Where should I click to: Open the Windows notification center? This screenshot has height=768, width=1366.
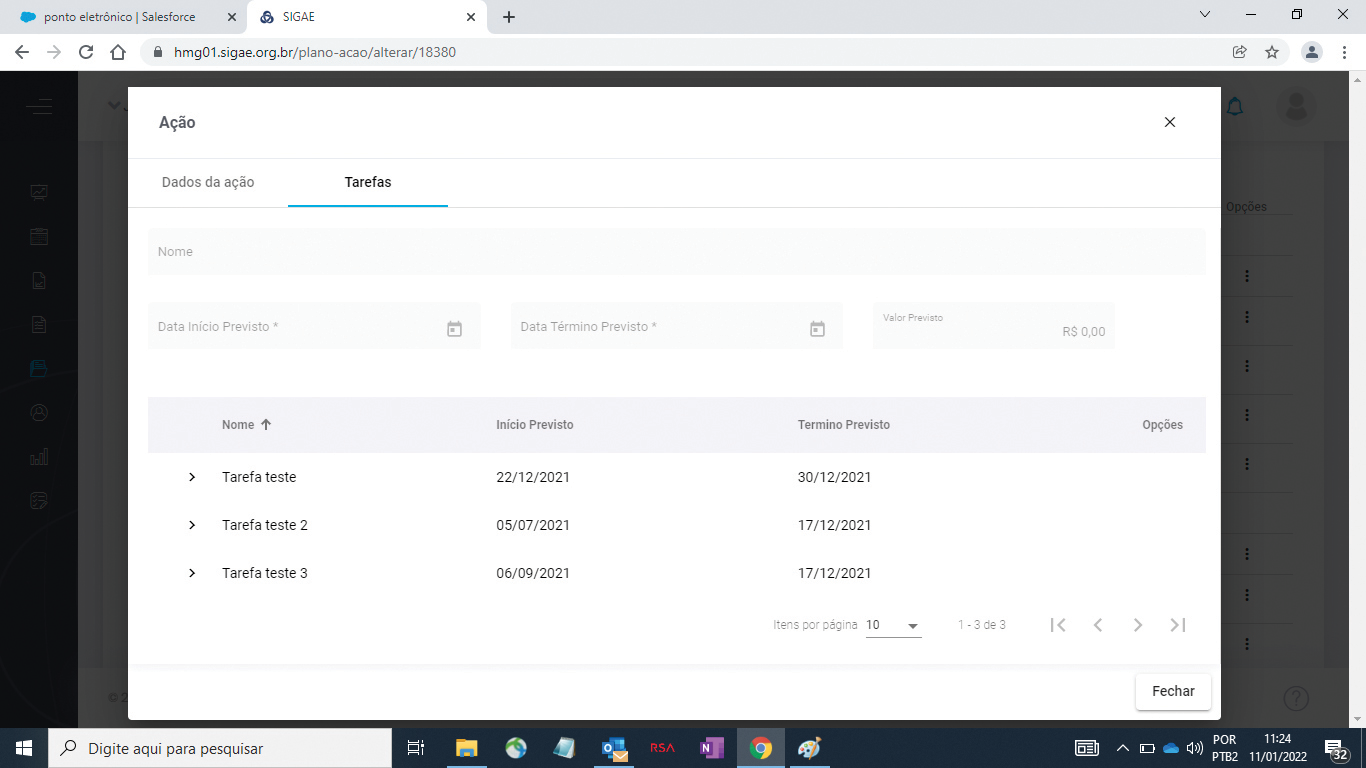coord(1337,748)
